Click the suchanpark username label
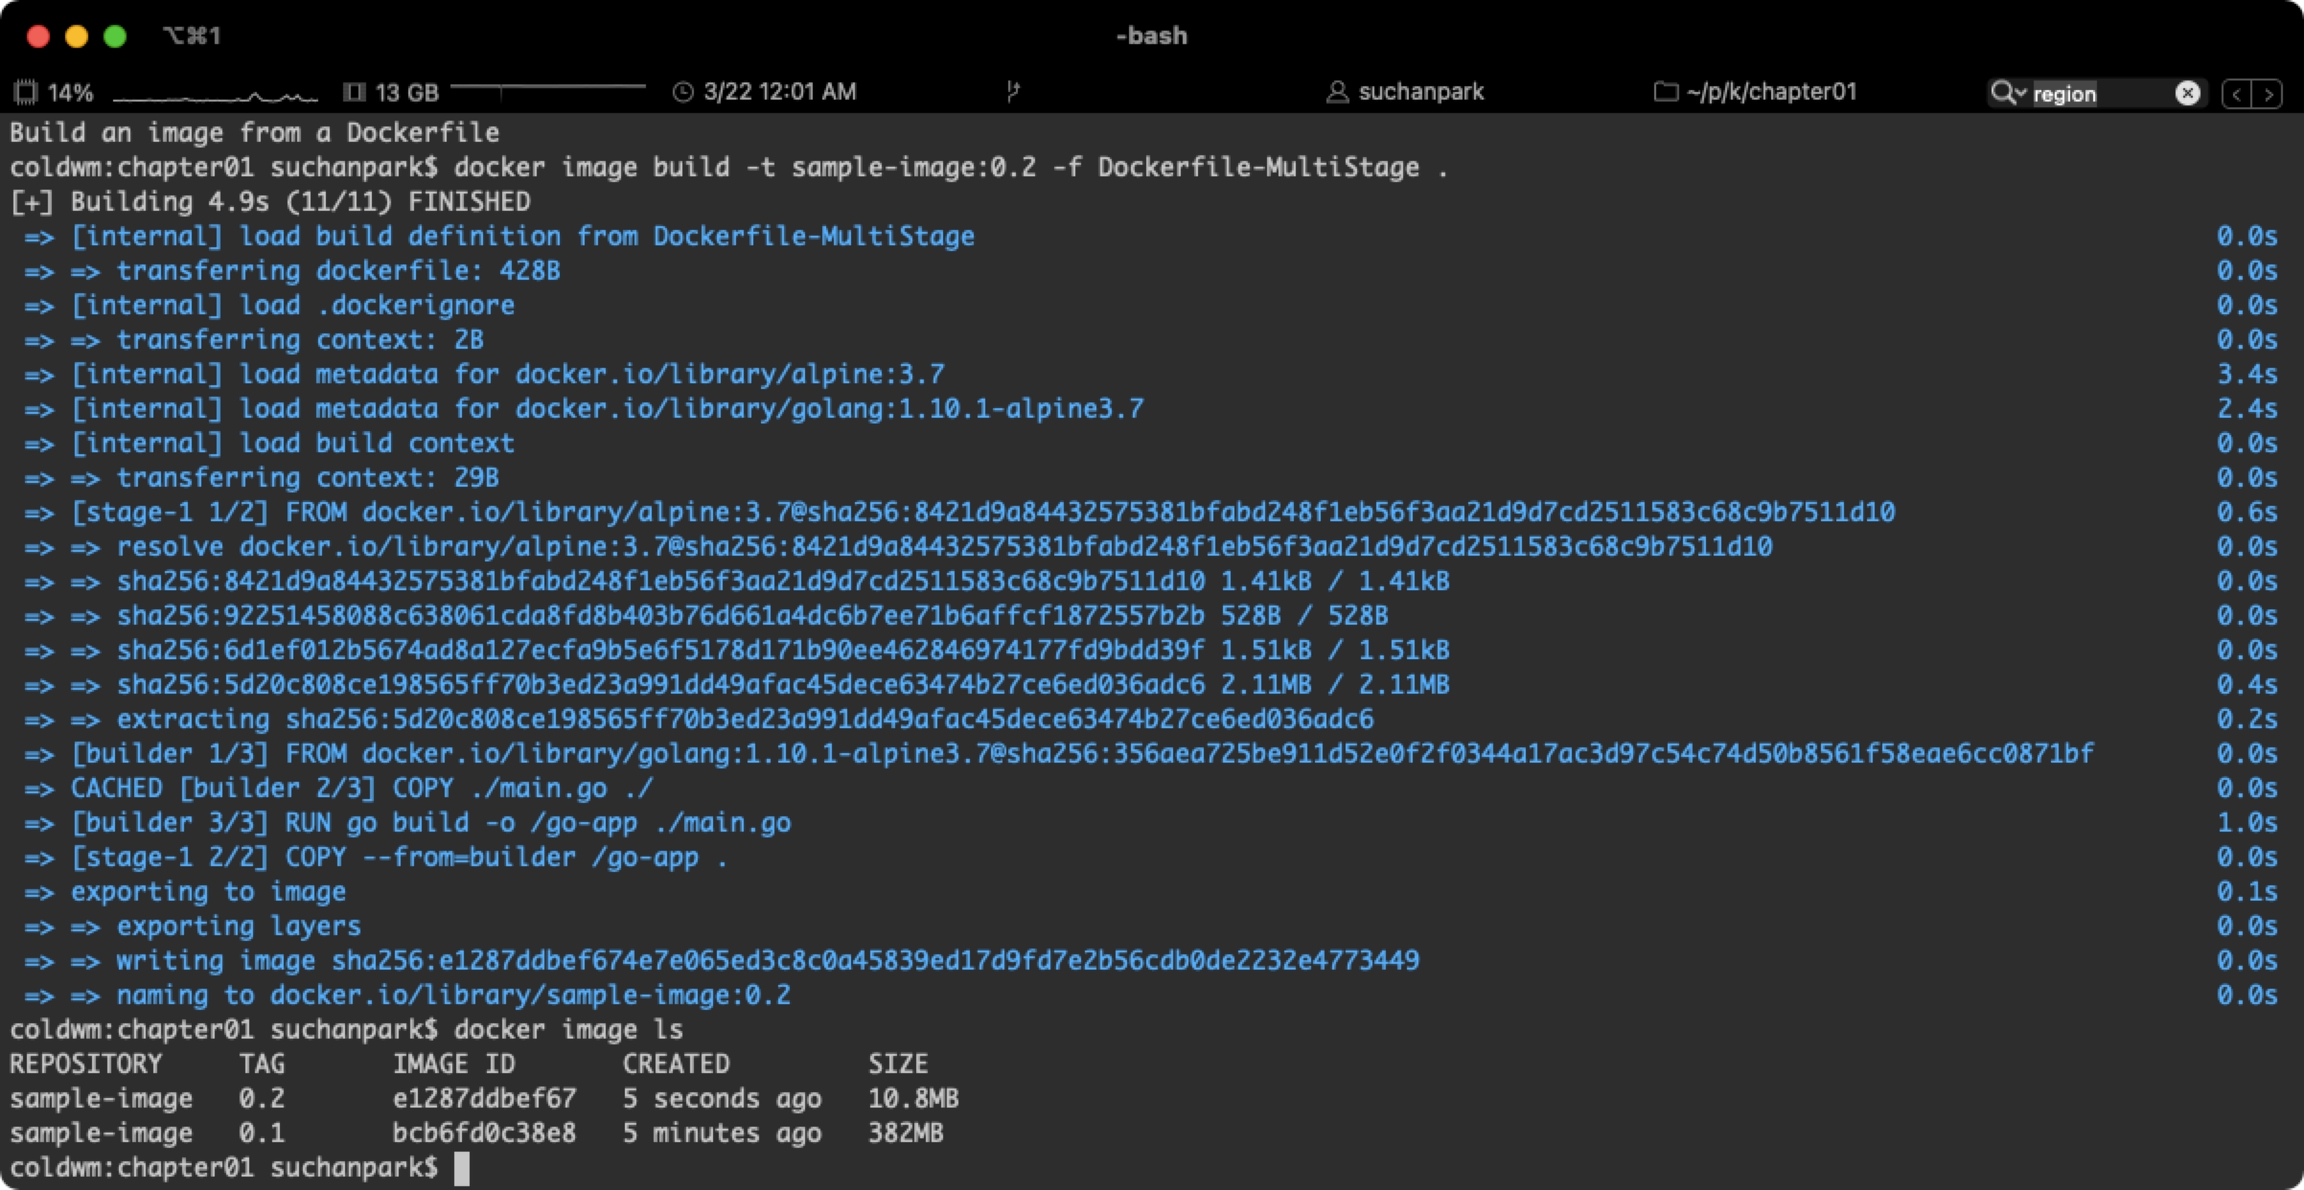This screenshot has width=2304, height=1190. coord(1421,92)
